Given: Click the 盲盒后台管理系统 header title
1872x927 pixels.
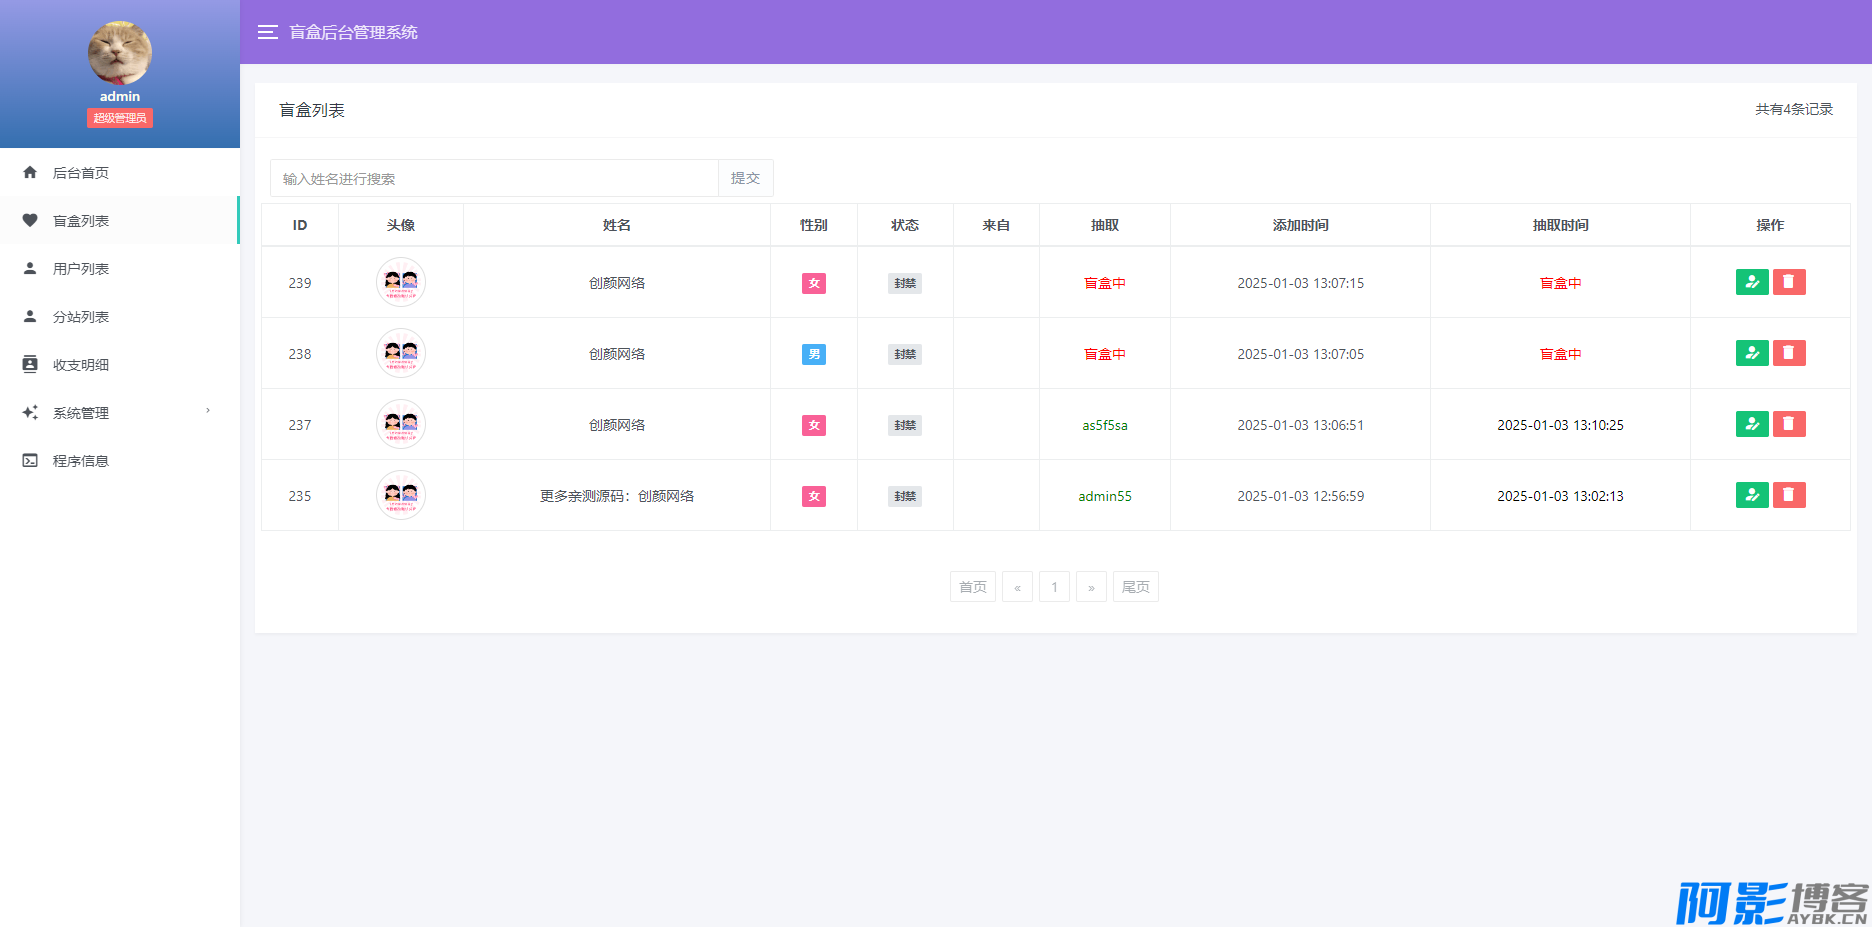Looking at the screenshot, I should [354, 32].
